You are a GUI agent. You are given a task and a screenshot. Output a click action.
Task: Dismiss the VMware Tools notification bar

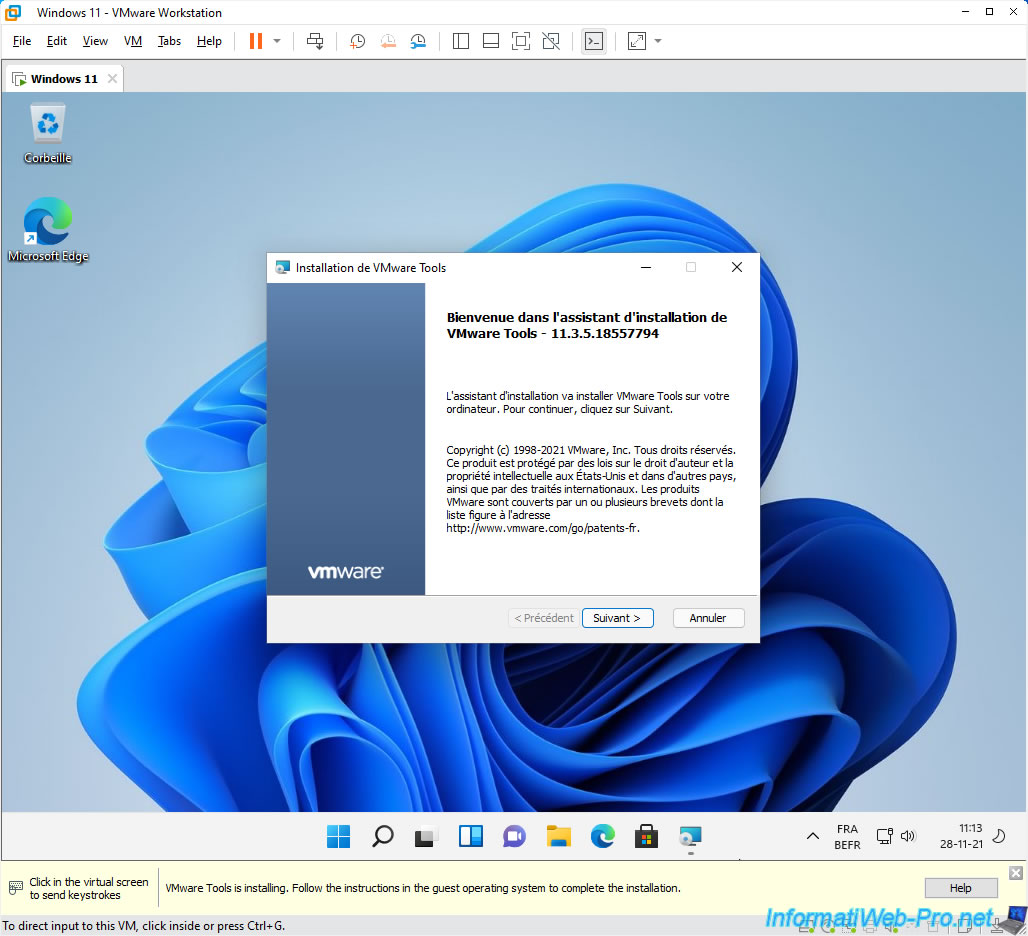tap(1015, 873)
